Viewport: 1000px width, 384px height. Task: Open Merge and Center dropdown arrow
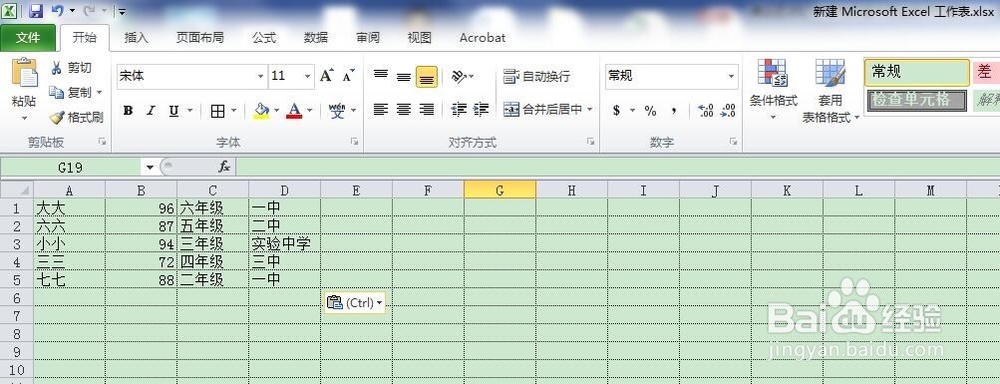pos(590,110)
